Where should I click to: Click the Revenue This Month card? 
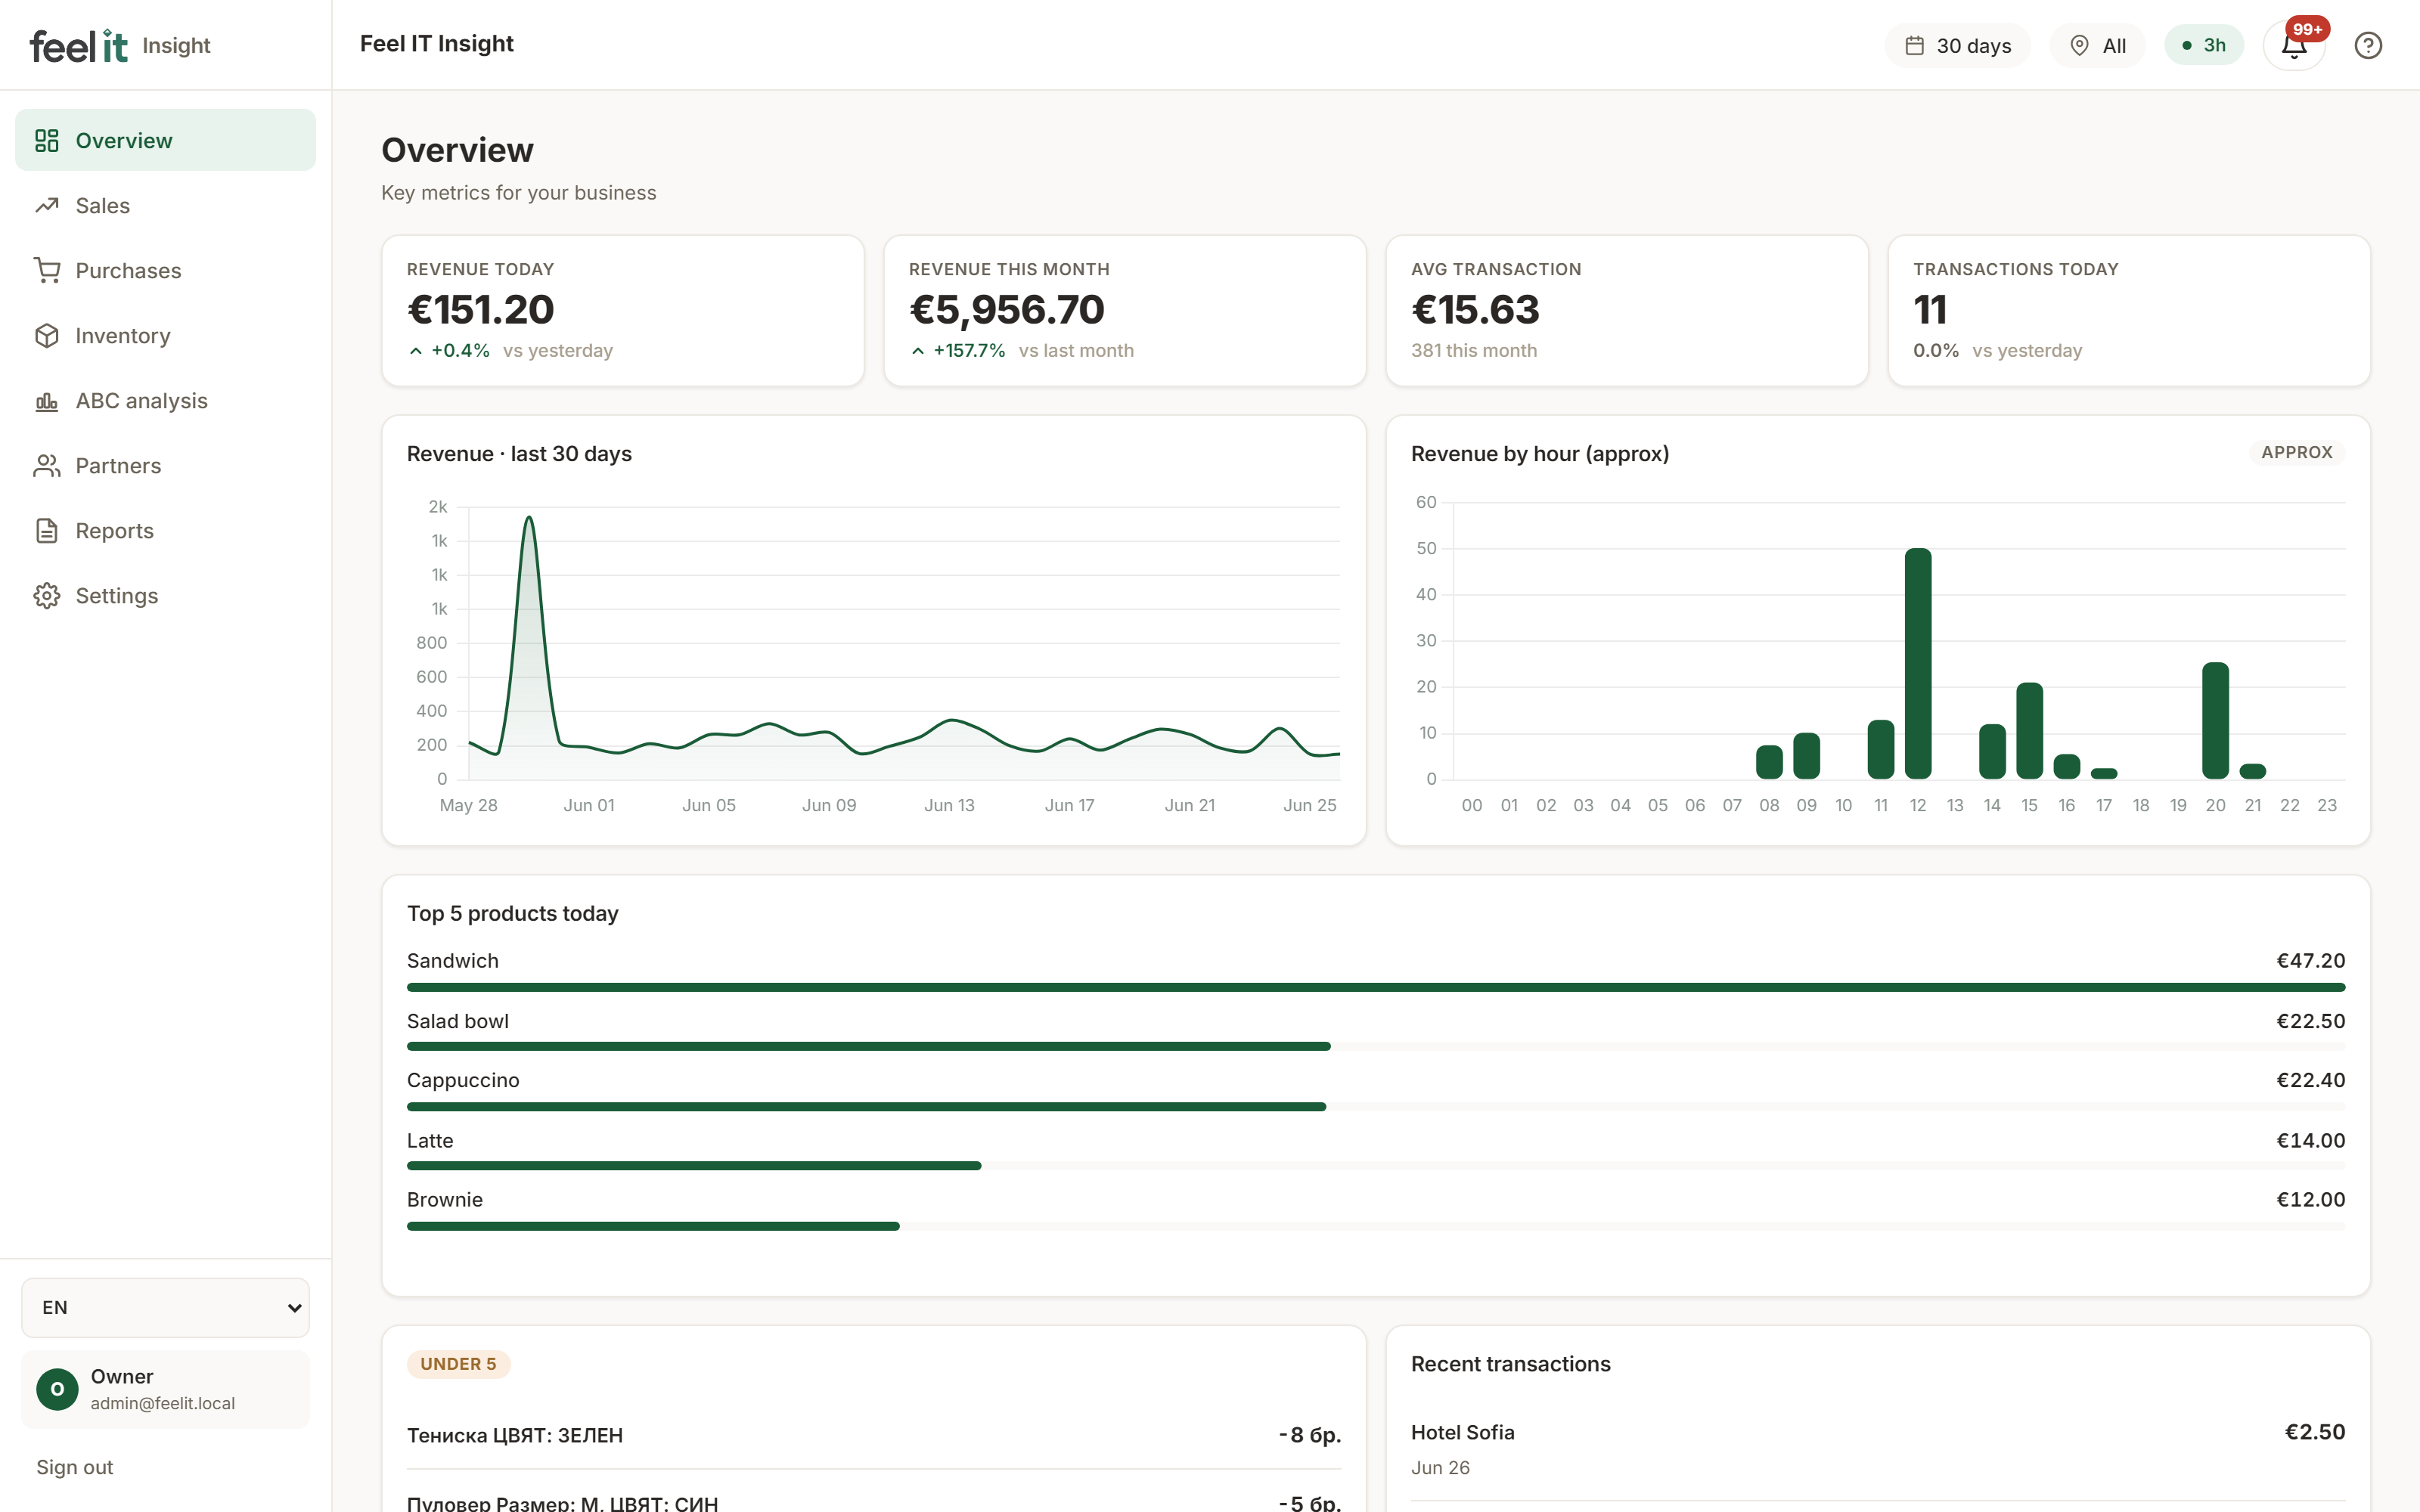click(x=1124, y=310)
